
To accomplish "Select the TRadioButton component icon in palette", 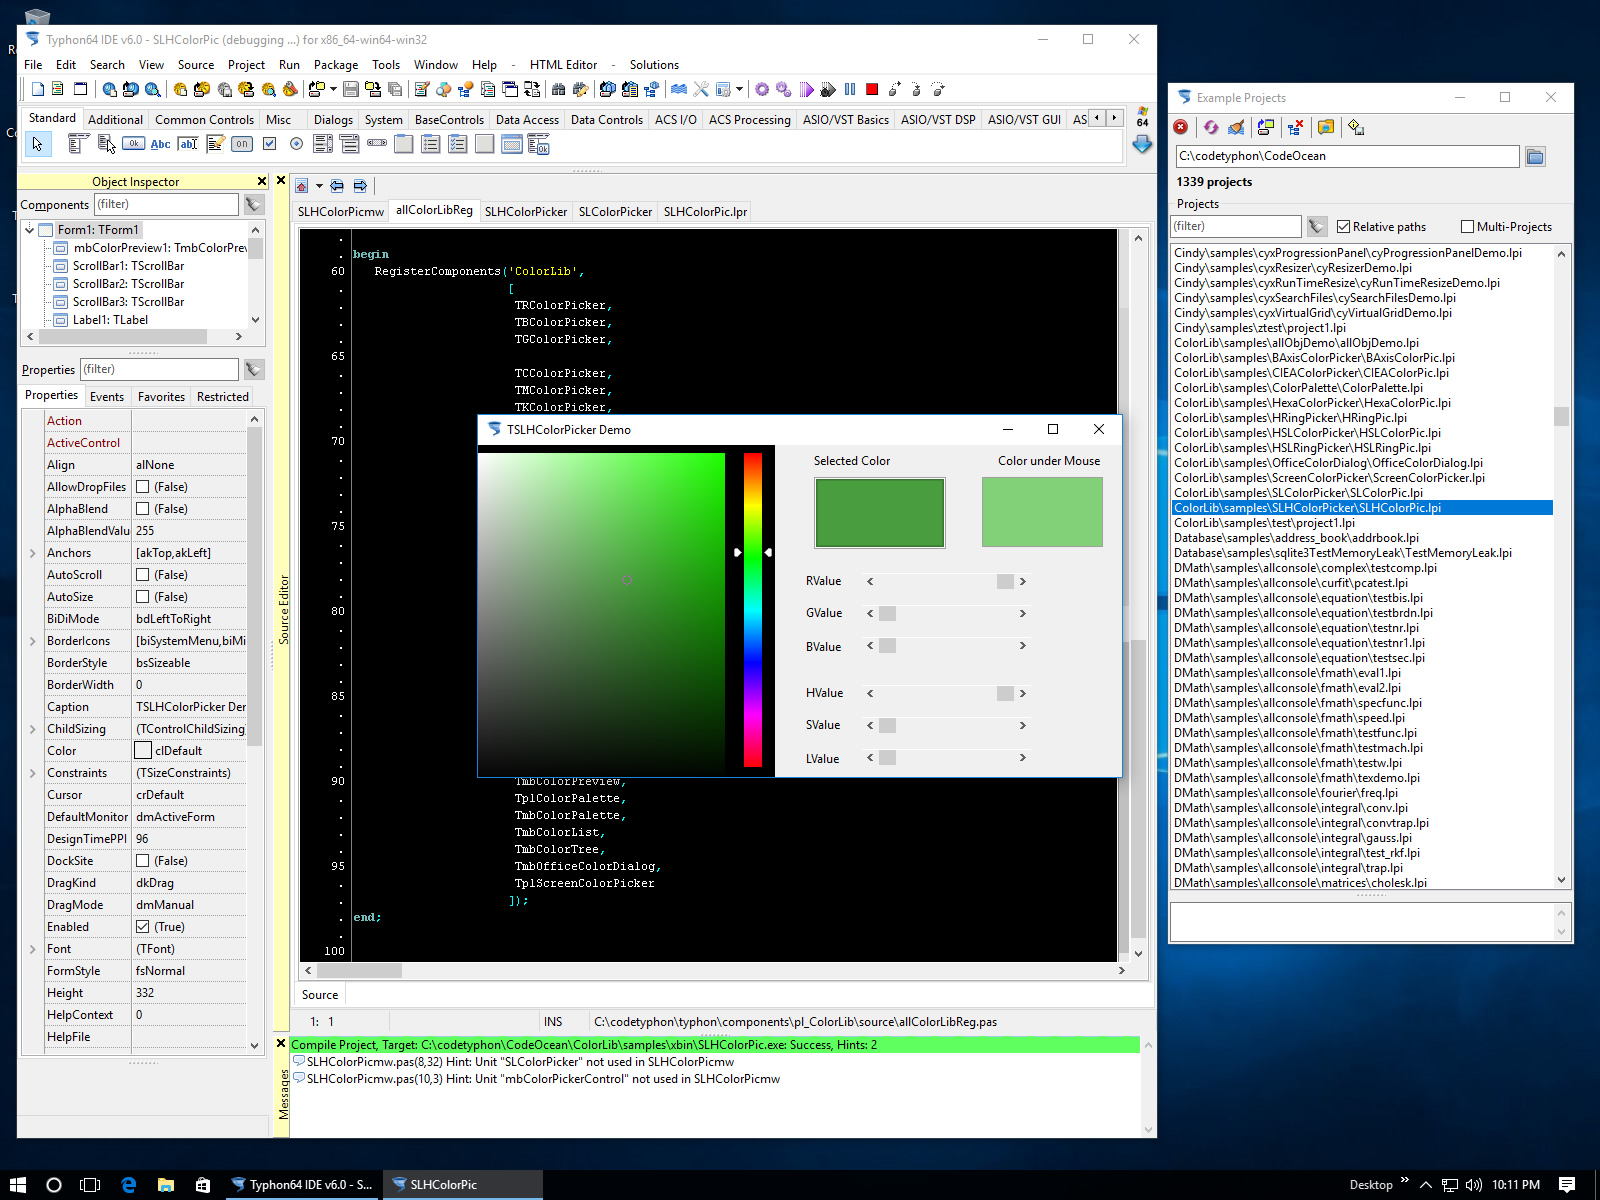I will click(x=296, y=144).
